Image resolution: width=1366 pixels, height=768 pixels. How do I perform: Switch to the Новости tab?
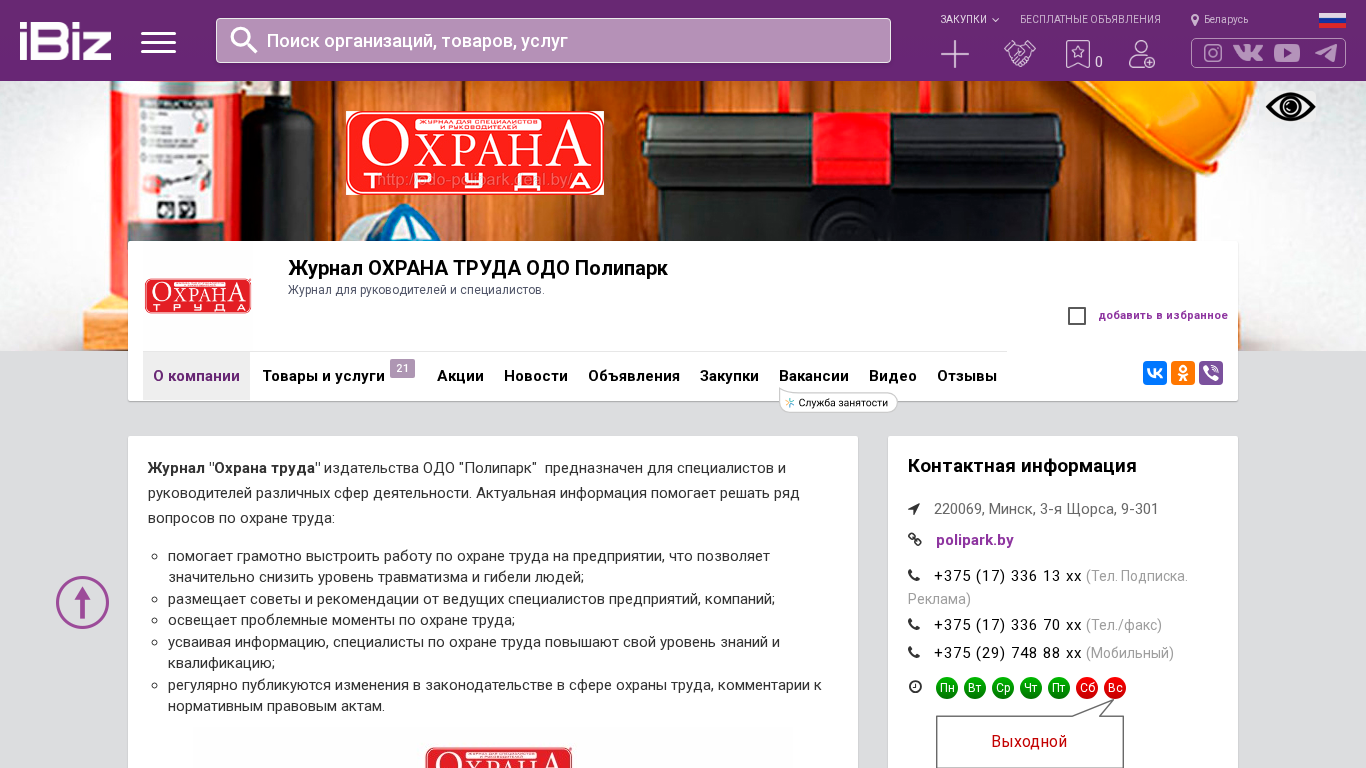click(536, 376)
